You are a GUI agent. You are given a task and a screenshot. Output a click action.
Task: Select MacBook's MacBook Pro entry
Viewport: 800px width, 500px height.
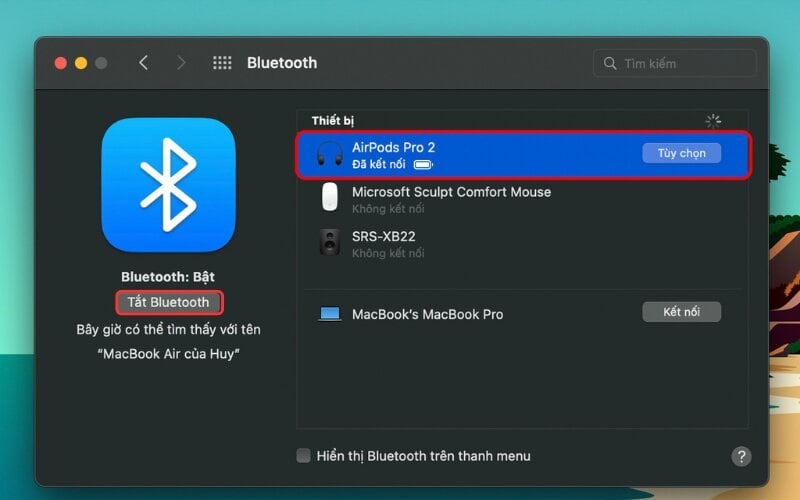click(428, 314)
